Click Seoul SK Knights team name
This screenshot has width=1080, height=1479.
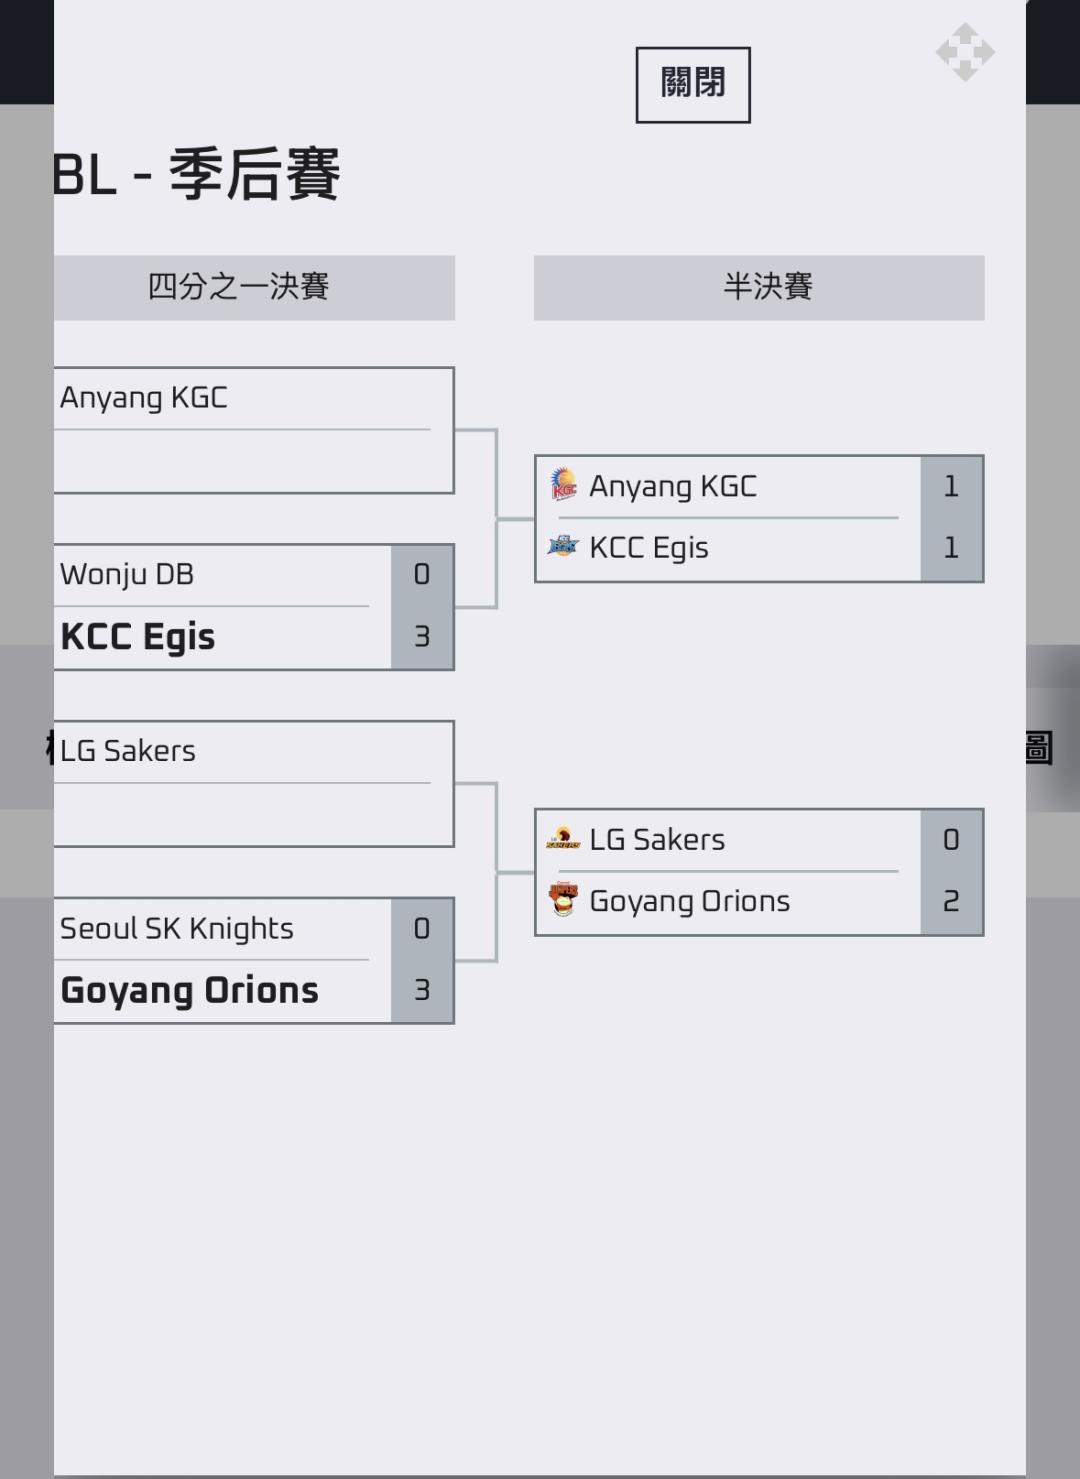(177, 929)
